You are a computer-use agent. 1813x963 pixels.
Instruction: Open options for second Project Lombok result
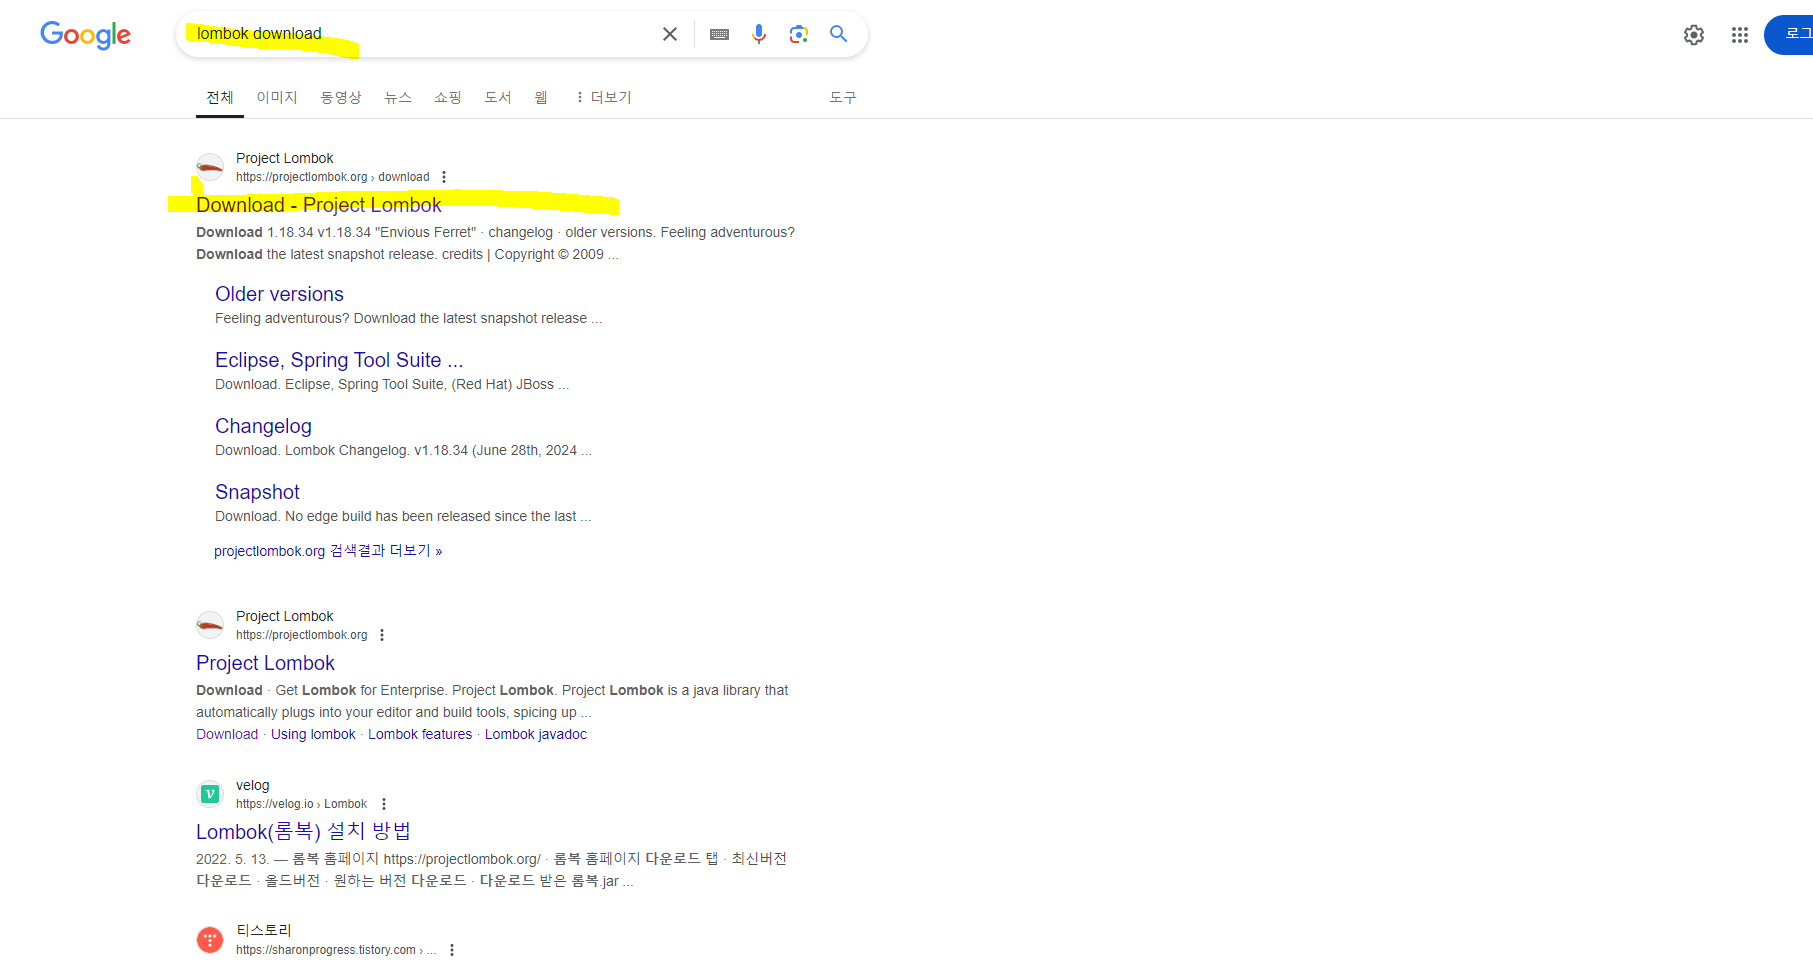(x=382, y=635)
